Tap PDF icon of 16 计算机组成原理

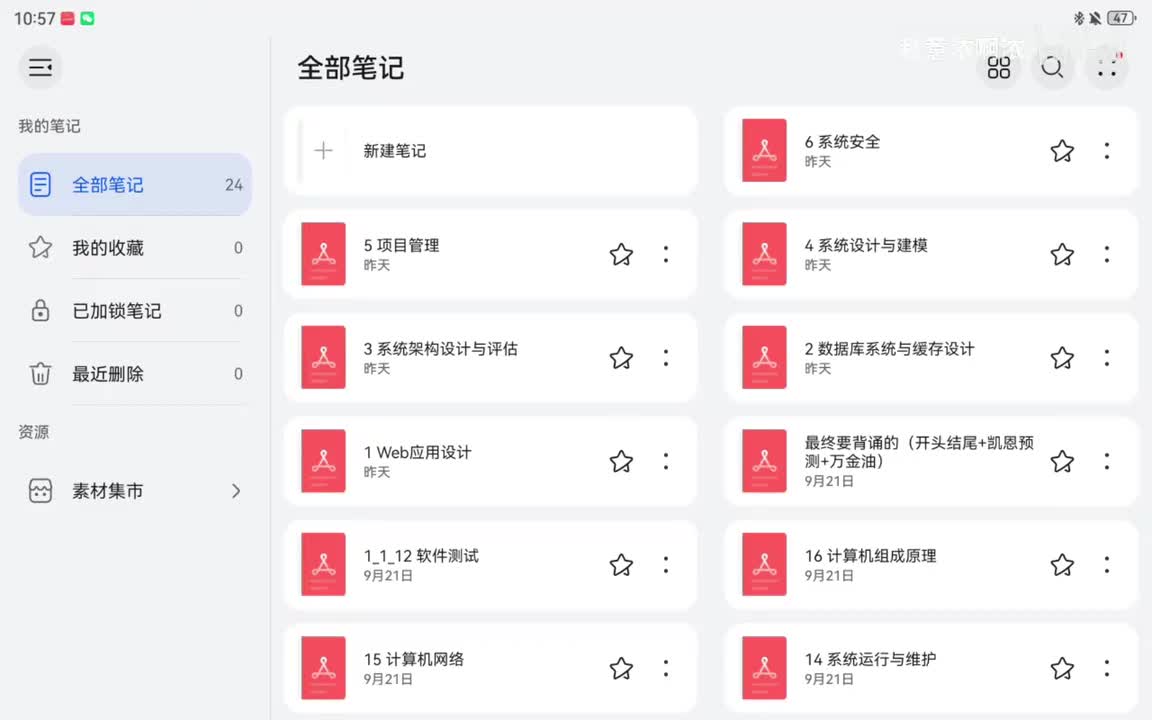[x=764, y=565]
